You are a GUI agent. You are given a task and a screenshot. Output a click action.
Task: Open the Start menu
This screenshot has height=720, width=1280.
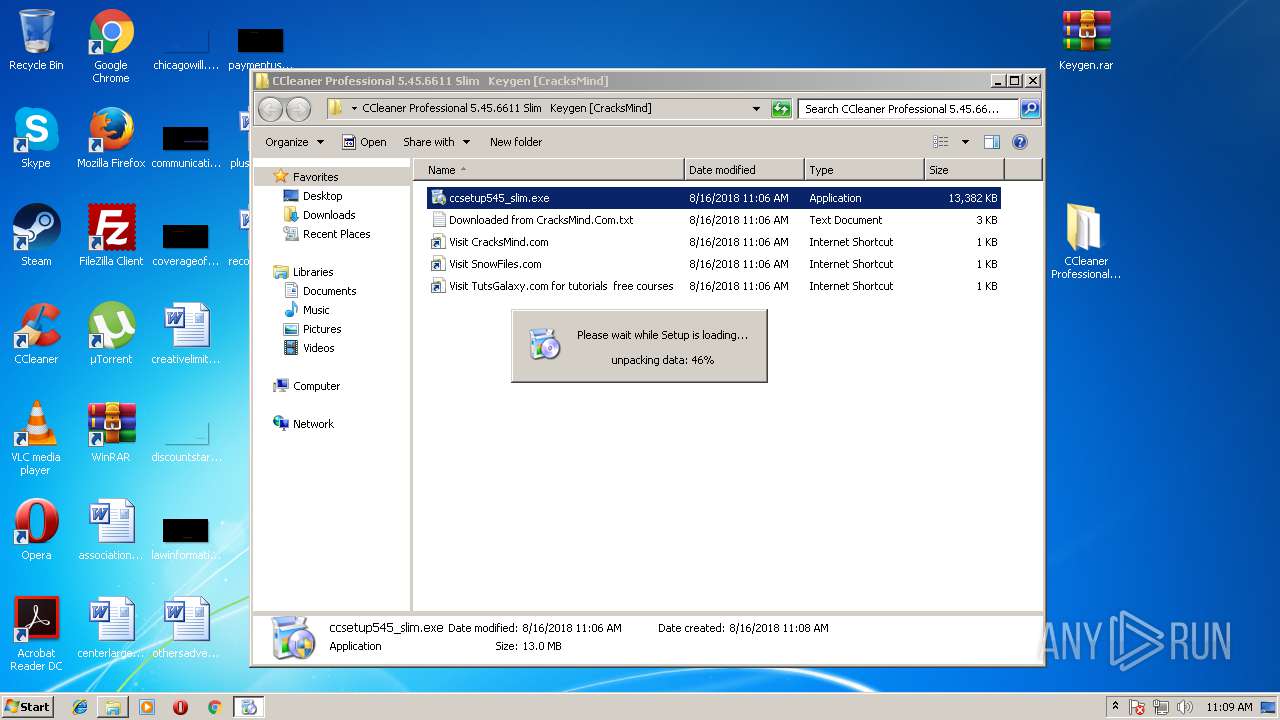pos(28,707)
